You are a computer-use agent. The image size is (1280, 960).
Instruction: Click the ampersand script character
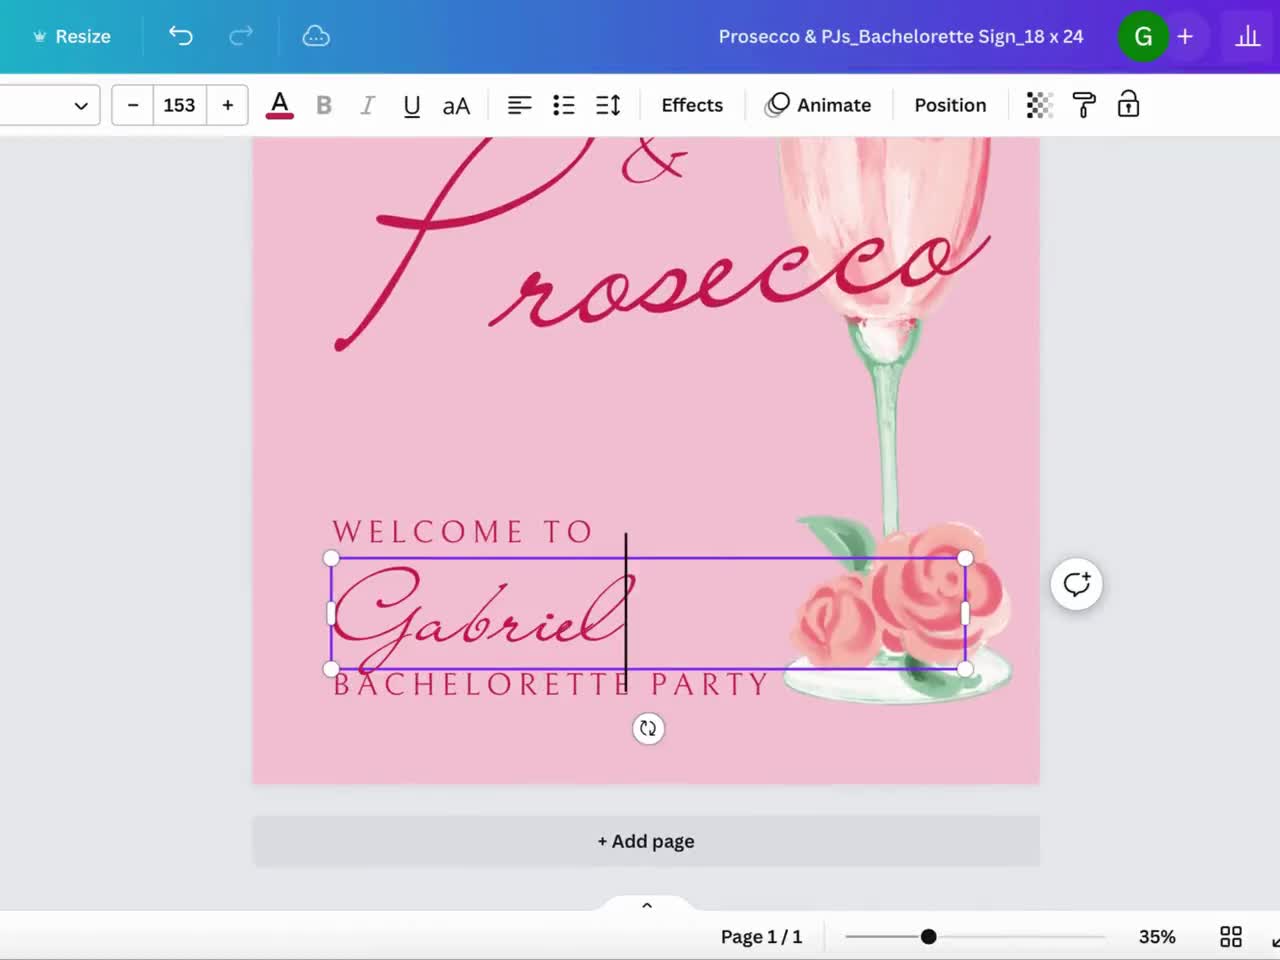[x=654, y=162]
